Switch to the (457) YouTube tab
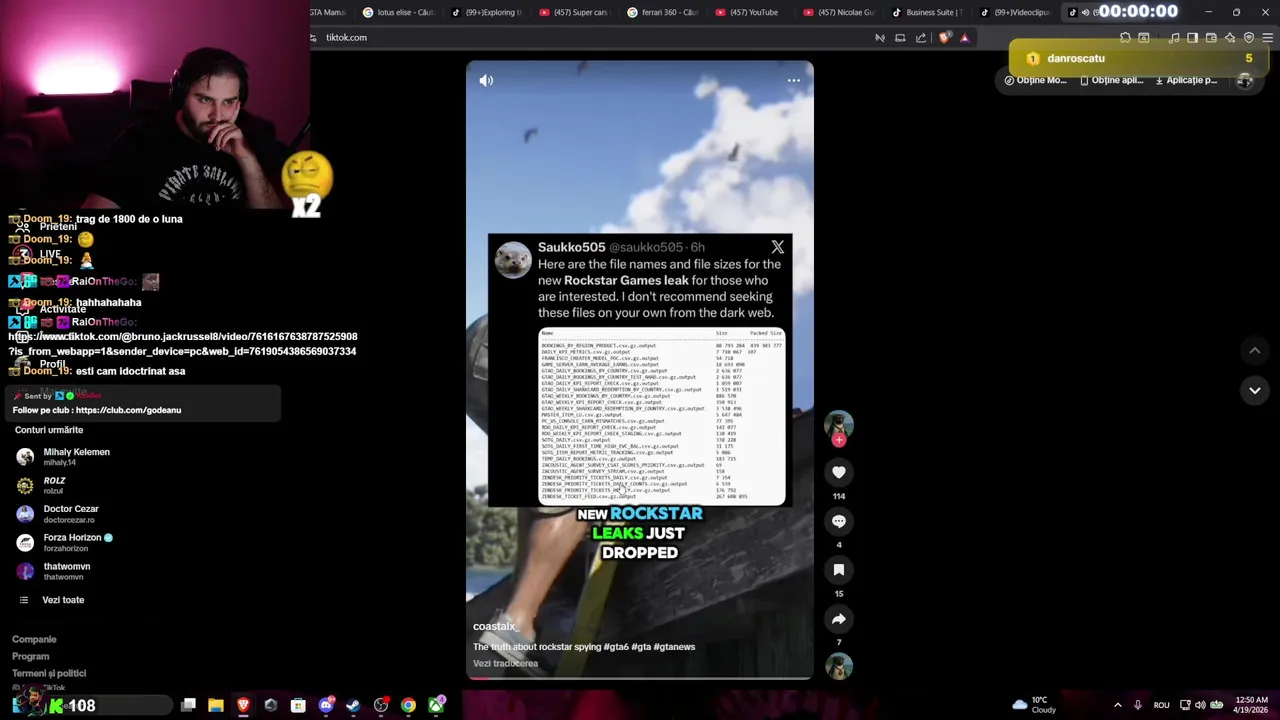The image size is (1280, 720). coord(752,12)
